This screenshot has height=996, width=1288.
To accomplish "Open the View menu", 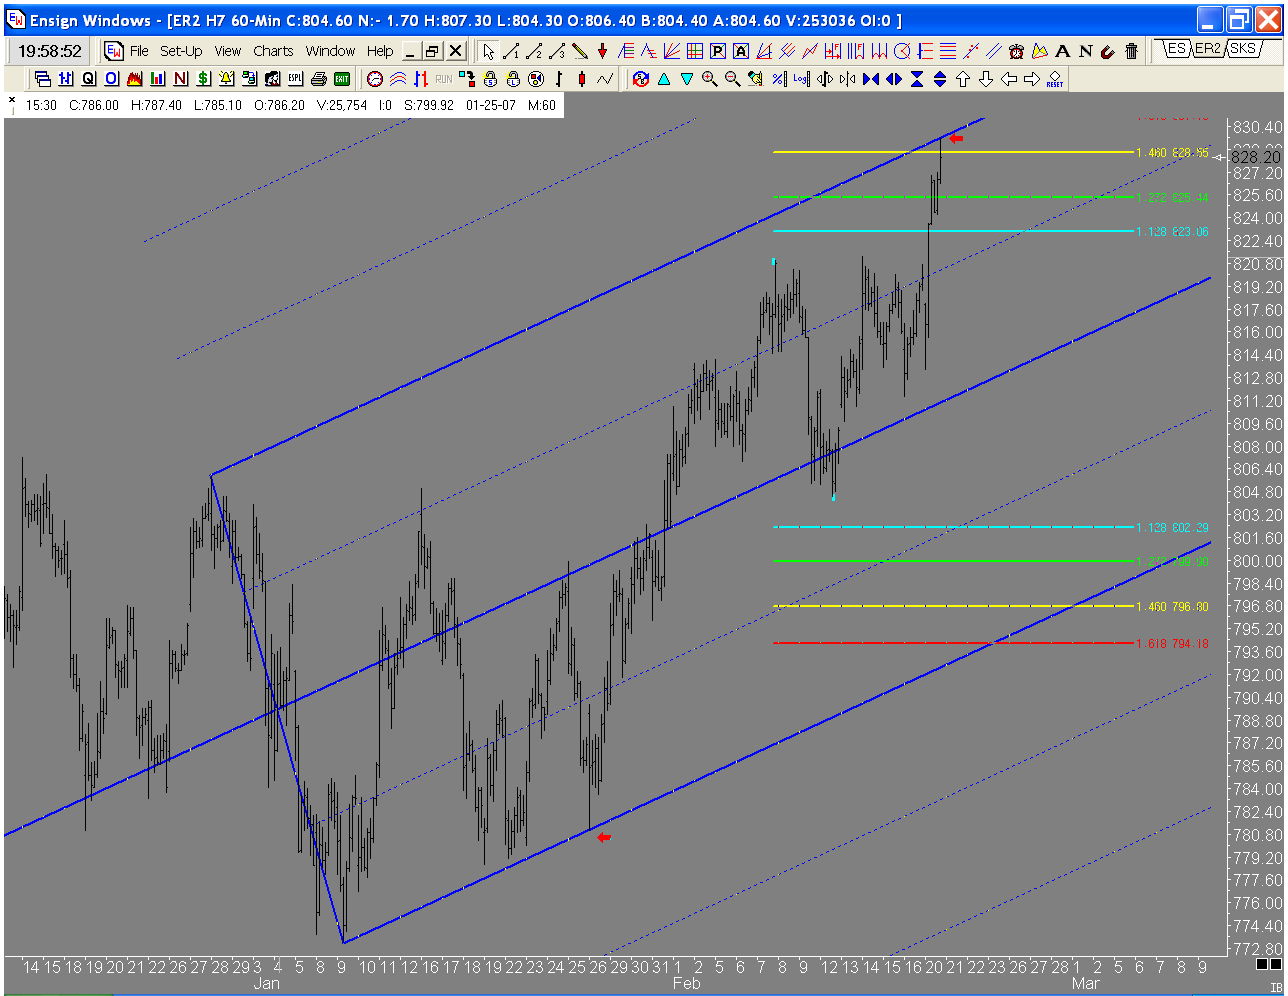I will 228,51.
